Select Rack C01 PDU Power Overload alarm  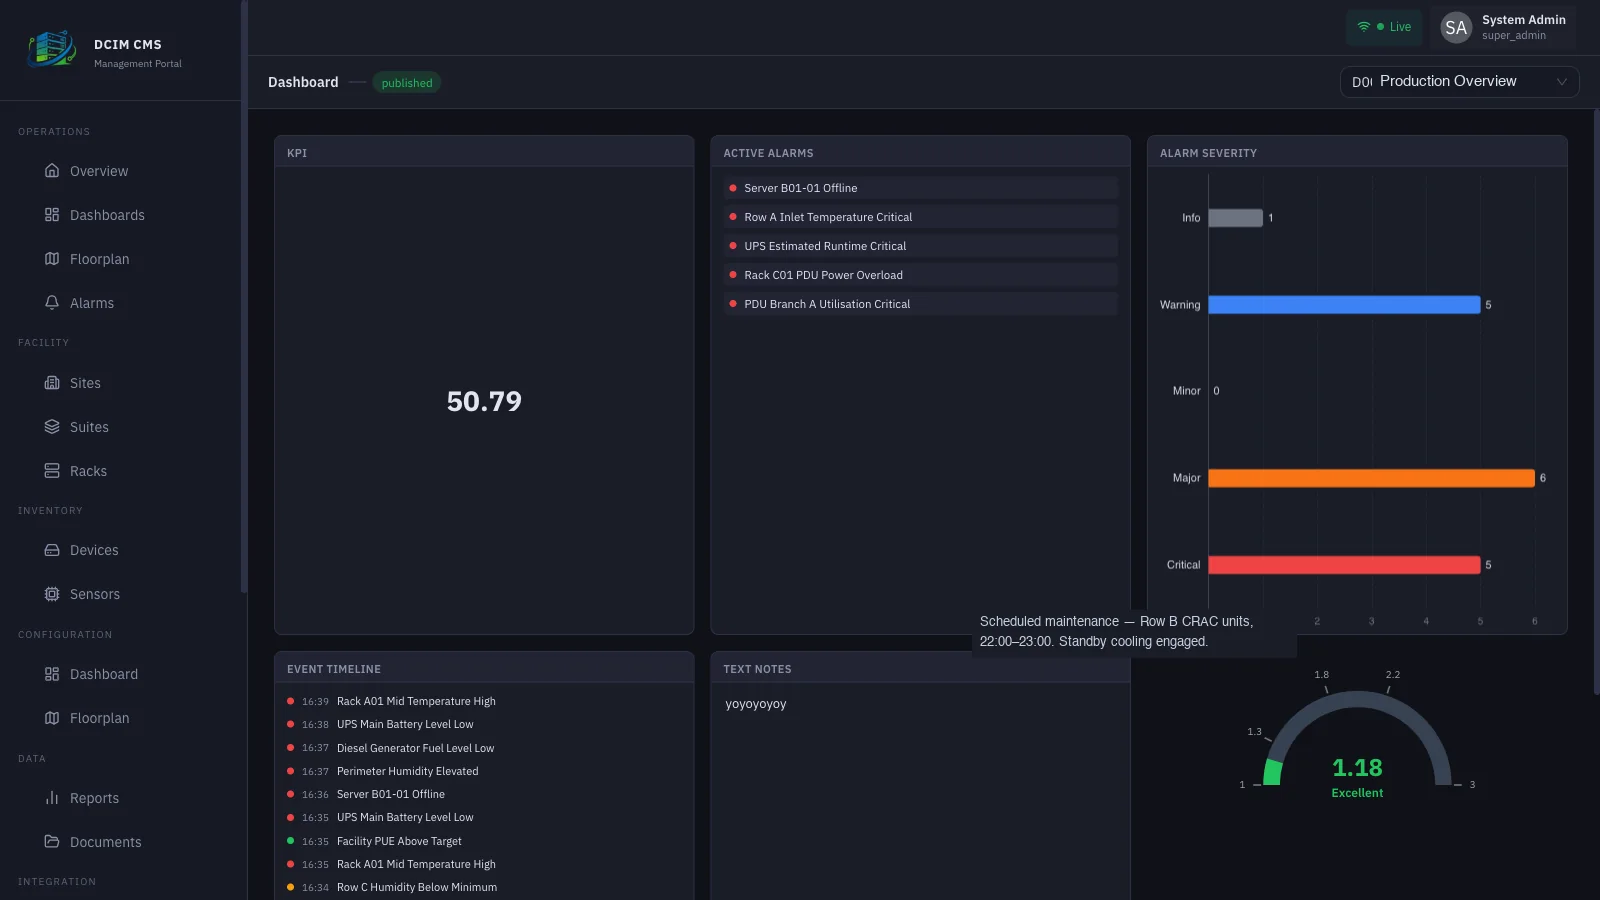920,275
